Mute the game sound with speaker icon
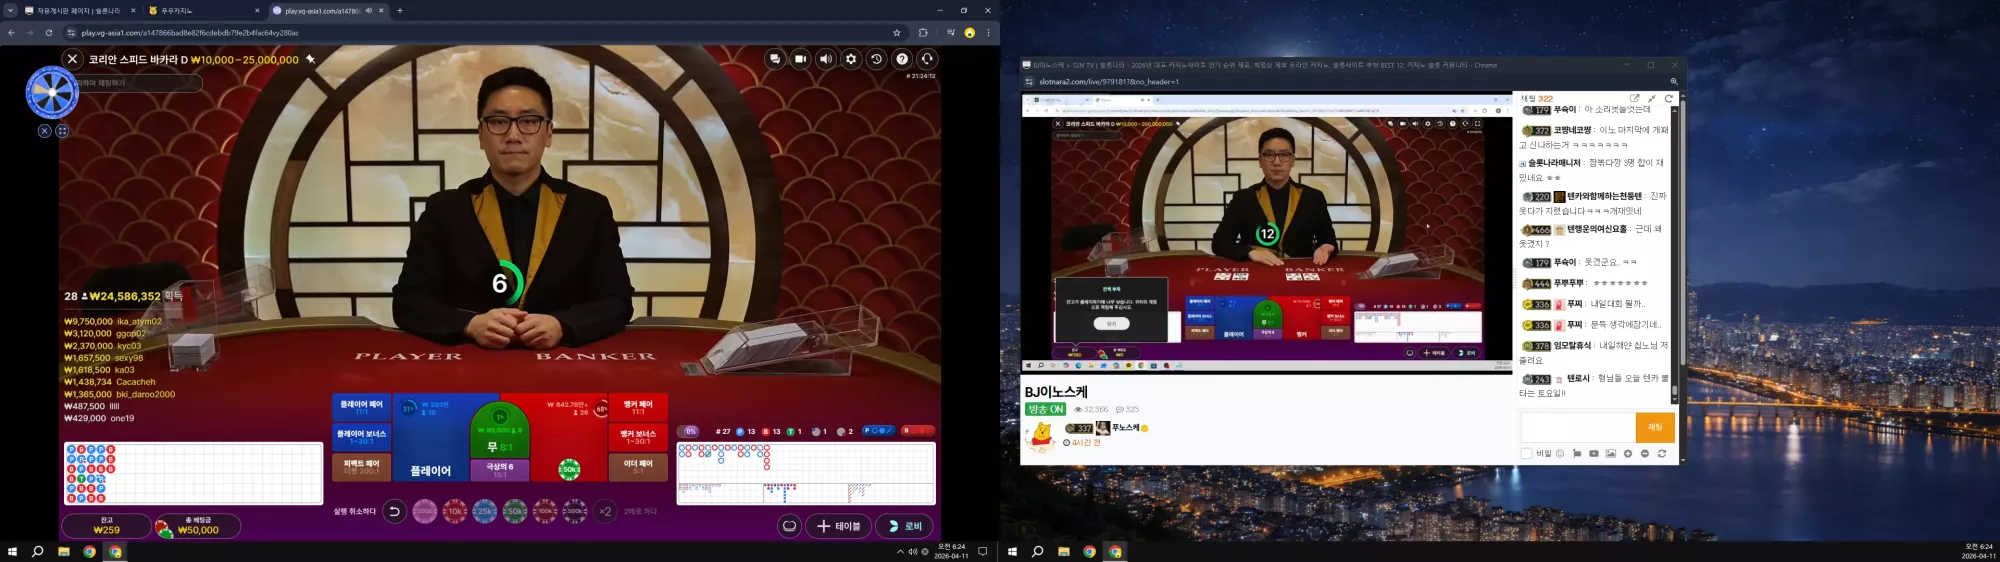The image size is (2000, 562). [x=826, y=59]
